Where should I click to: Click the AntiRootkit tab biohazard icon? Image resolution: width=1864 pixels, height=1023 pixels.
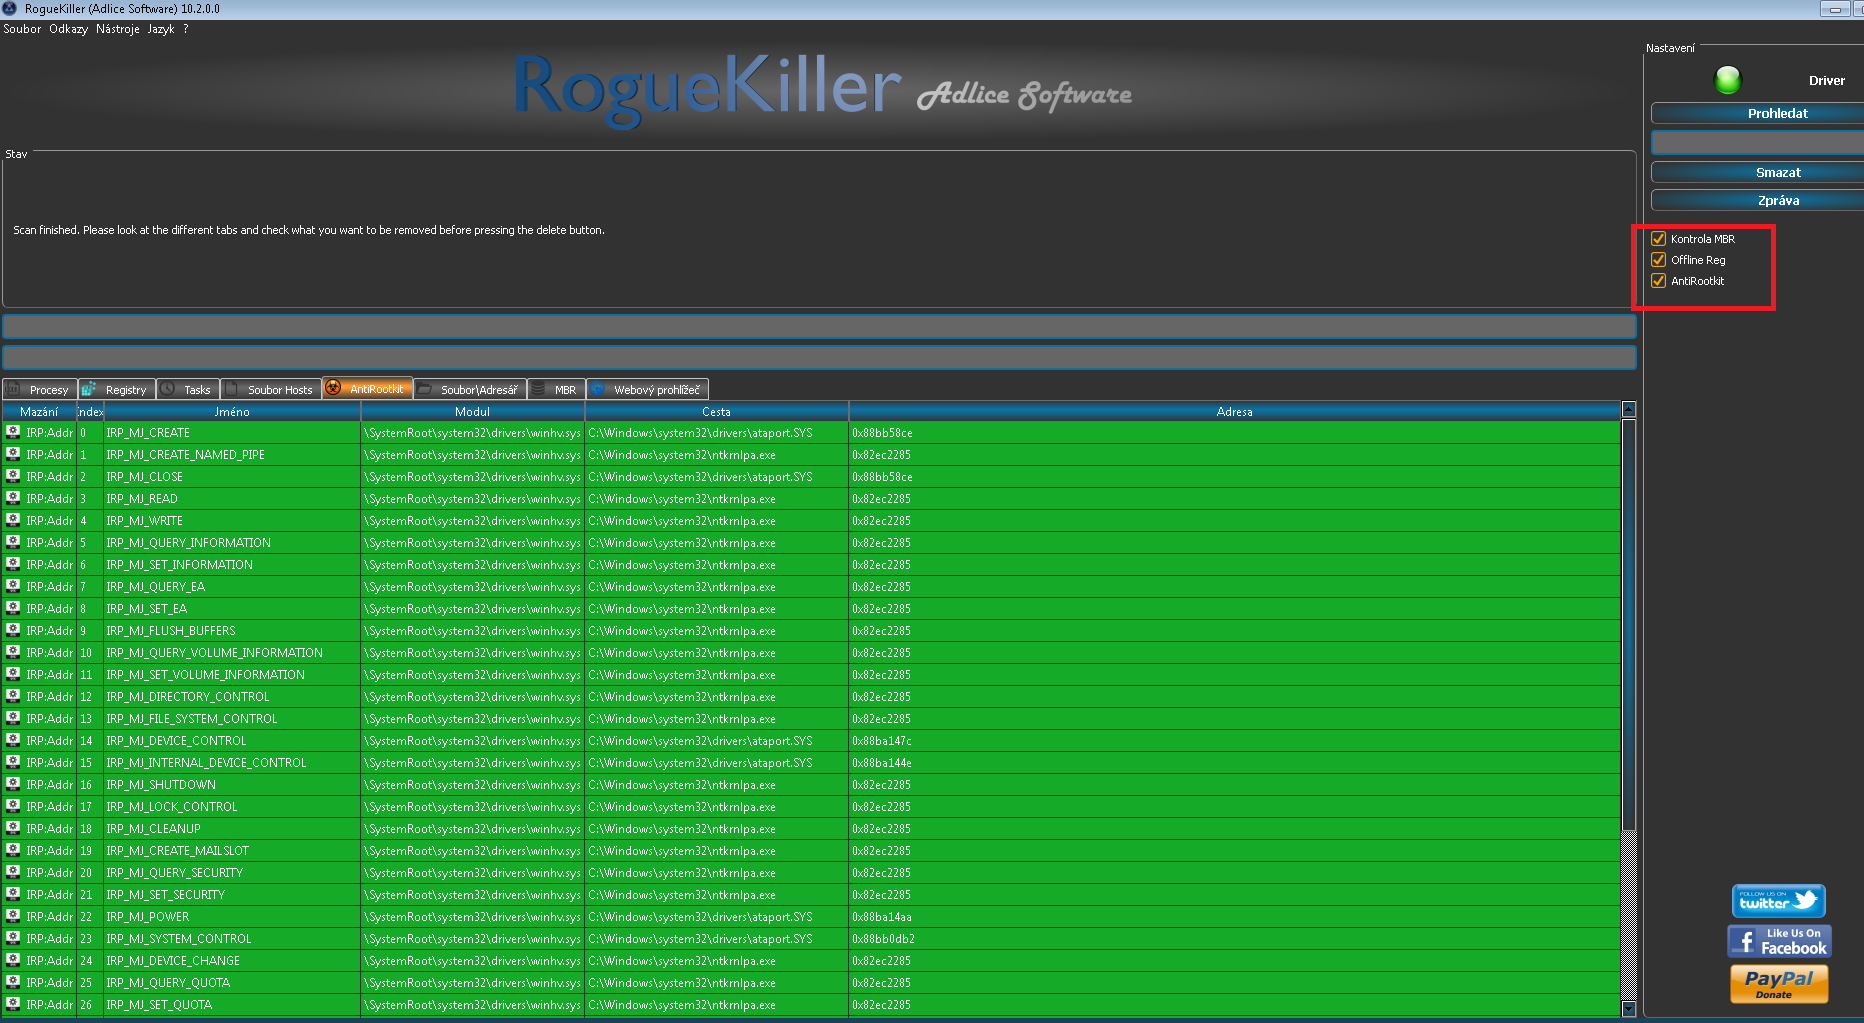[333, 388]
